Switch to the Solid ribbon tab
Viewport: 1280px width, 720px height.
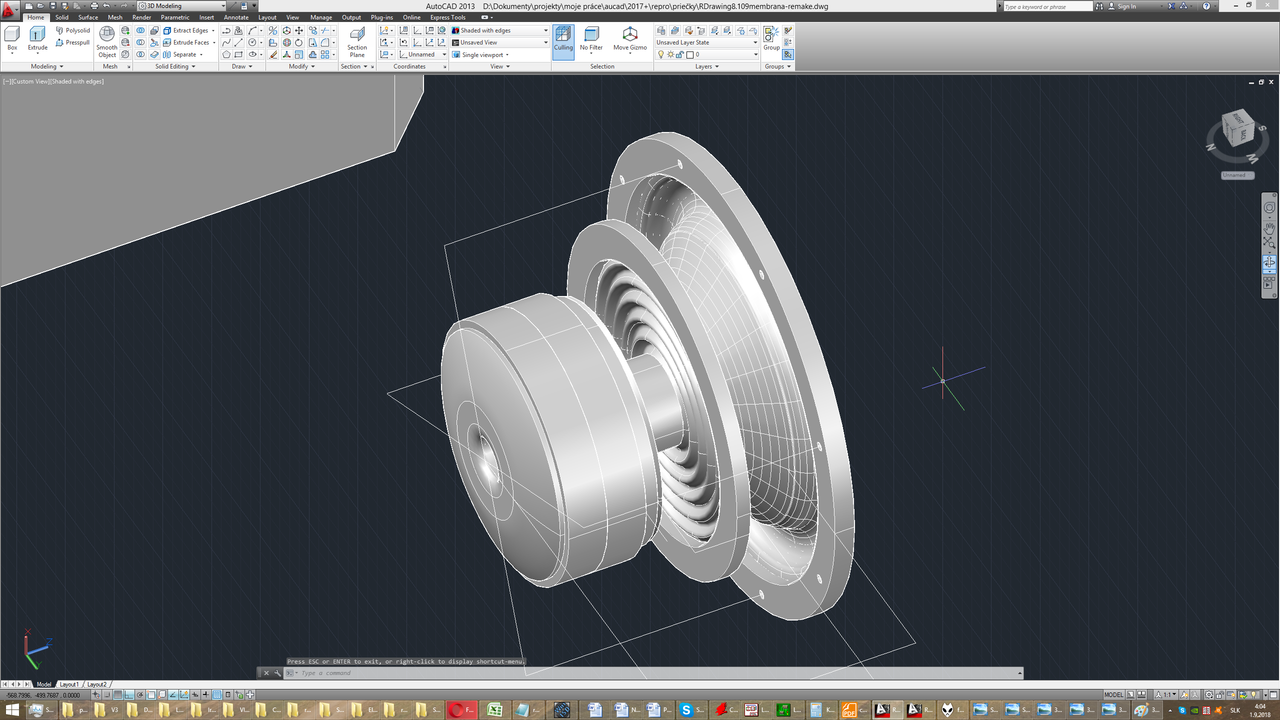[62, 17]
